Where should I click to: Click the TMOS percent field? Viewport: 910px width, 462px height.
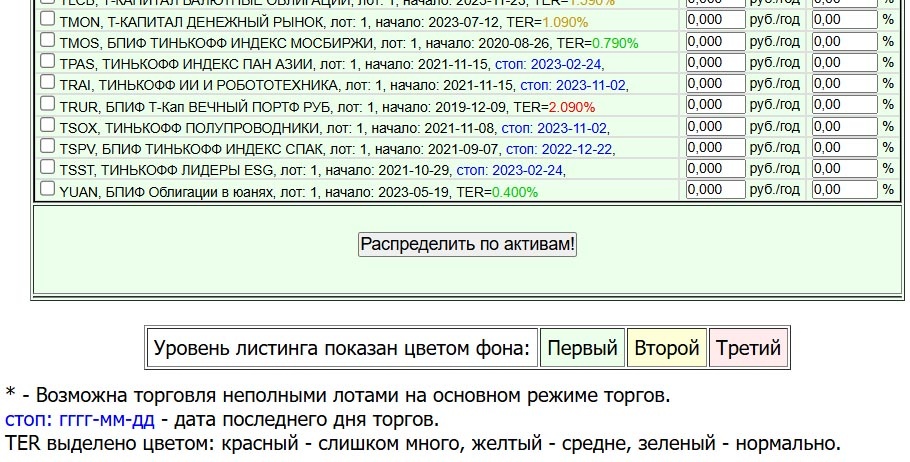pyautogui.click(x=844, y=41)
